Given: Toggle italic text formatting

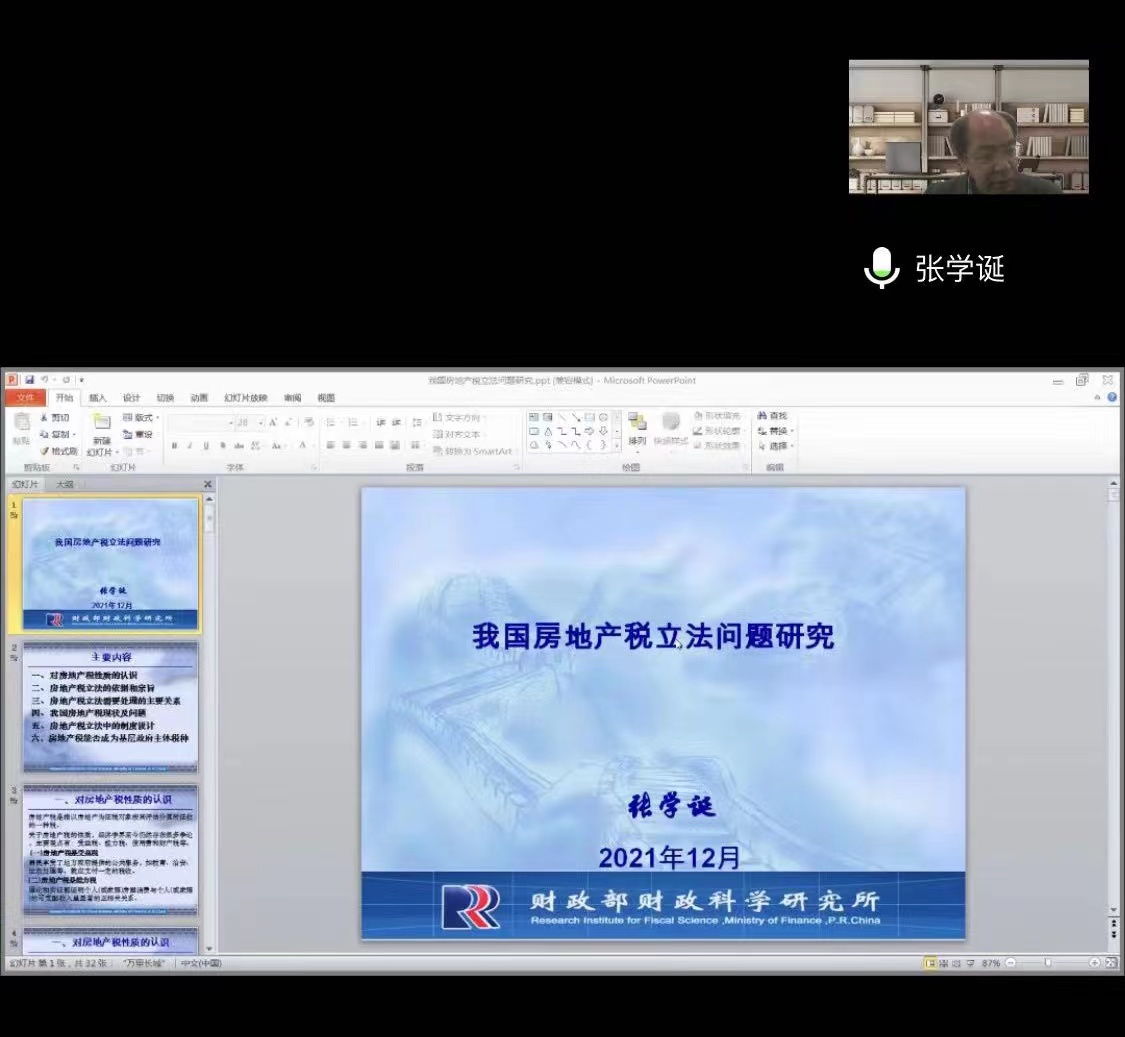Looking at the screenshot, I should pyautogui.click(x=190, y=446).
